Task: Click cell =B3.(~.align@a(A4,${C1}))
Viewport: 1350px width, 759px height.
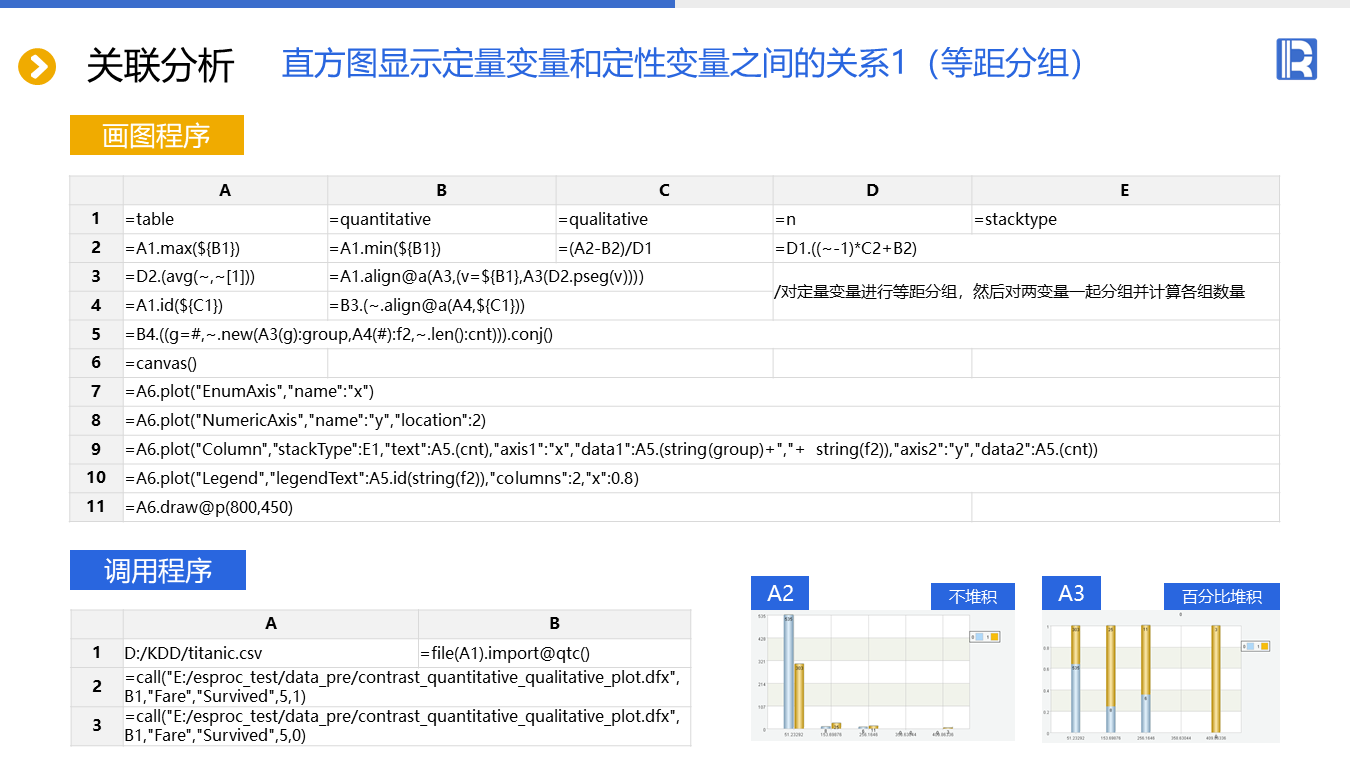Action: click(550, 306)
